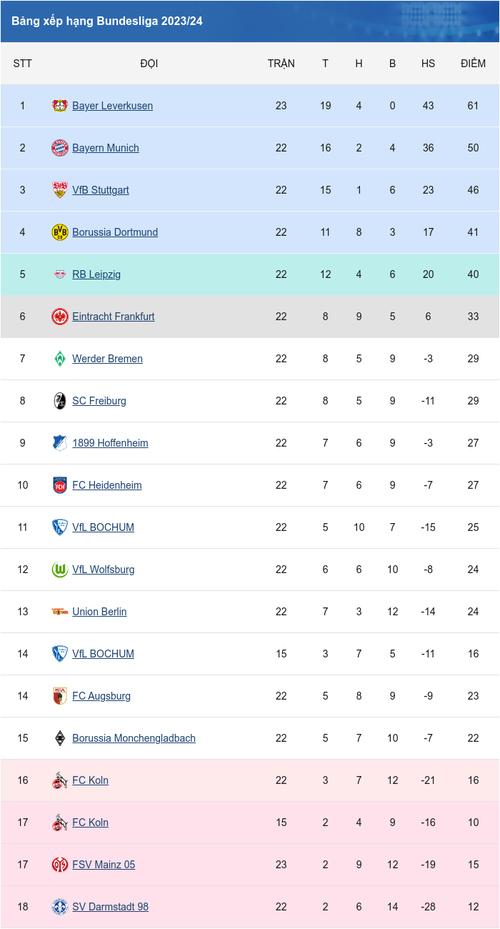Click the SV Darmstadt 98 crest

point(60,906)
